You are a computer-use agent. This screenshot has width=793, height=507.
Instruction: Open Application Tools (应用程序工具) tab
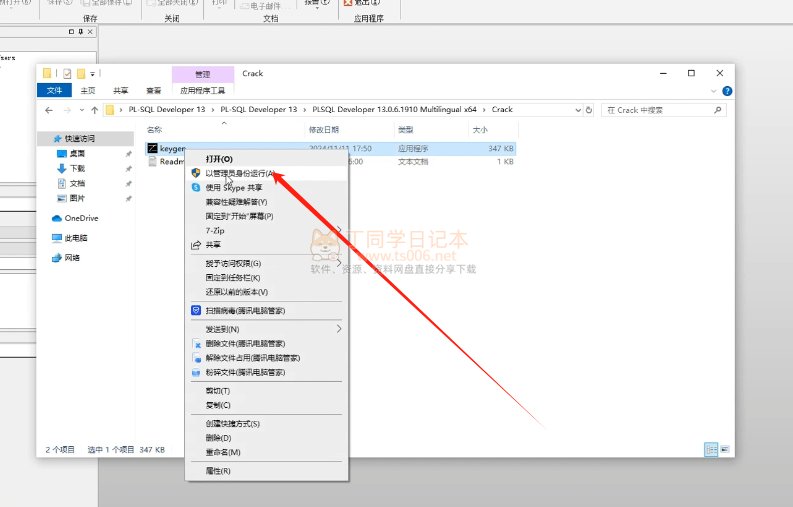point(203,91)
